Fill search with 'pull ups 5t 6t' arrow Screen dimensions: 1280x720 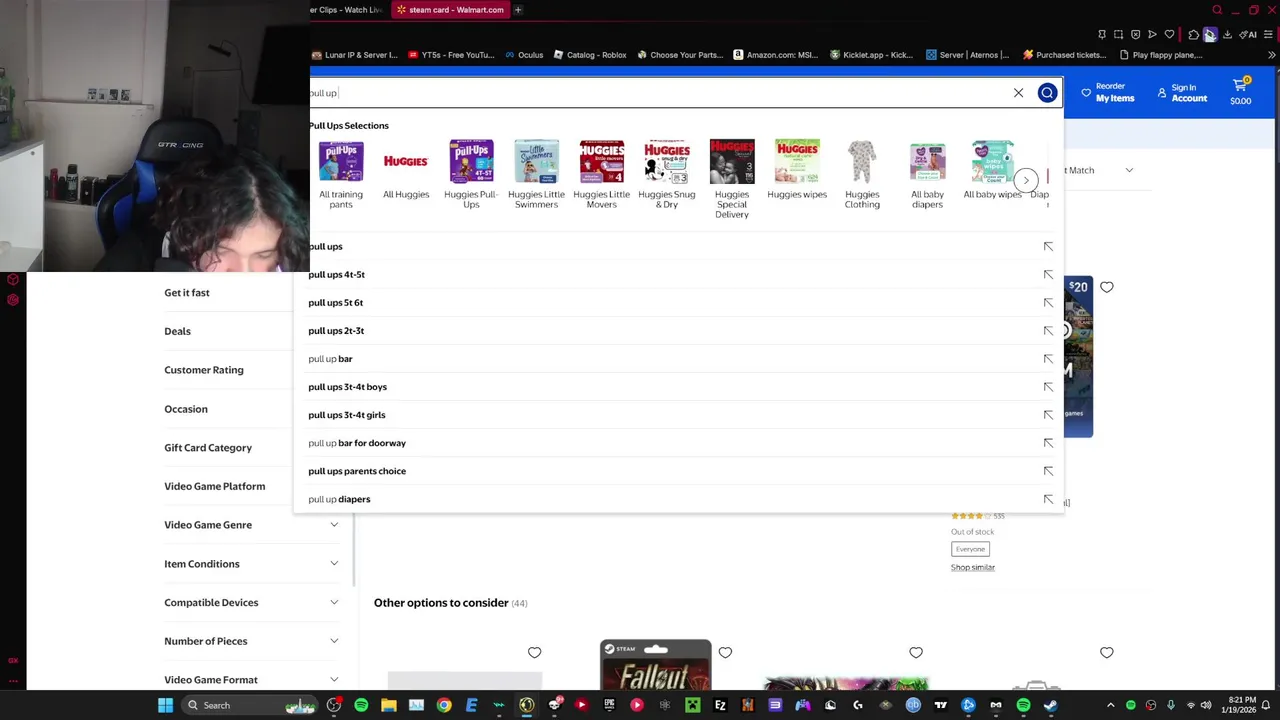pos(1048,302)
